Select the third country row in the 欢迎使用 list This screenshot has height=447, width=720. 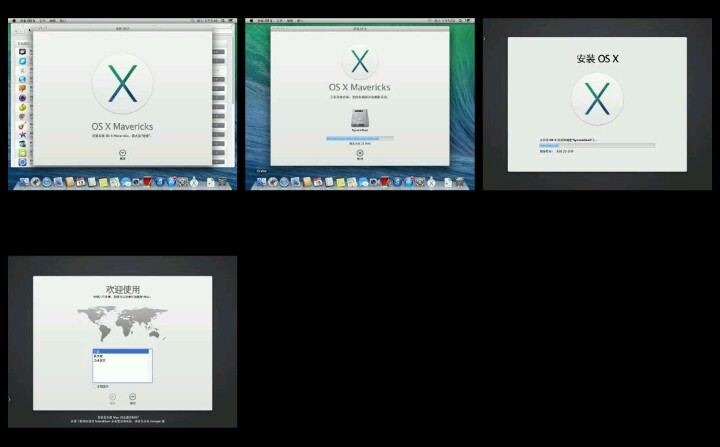(x=122, y=361)
